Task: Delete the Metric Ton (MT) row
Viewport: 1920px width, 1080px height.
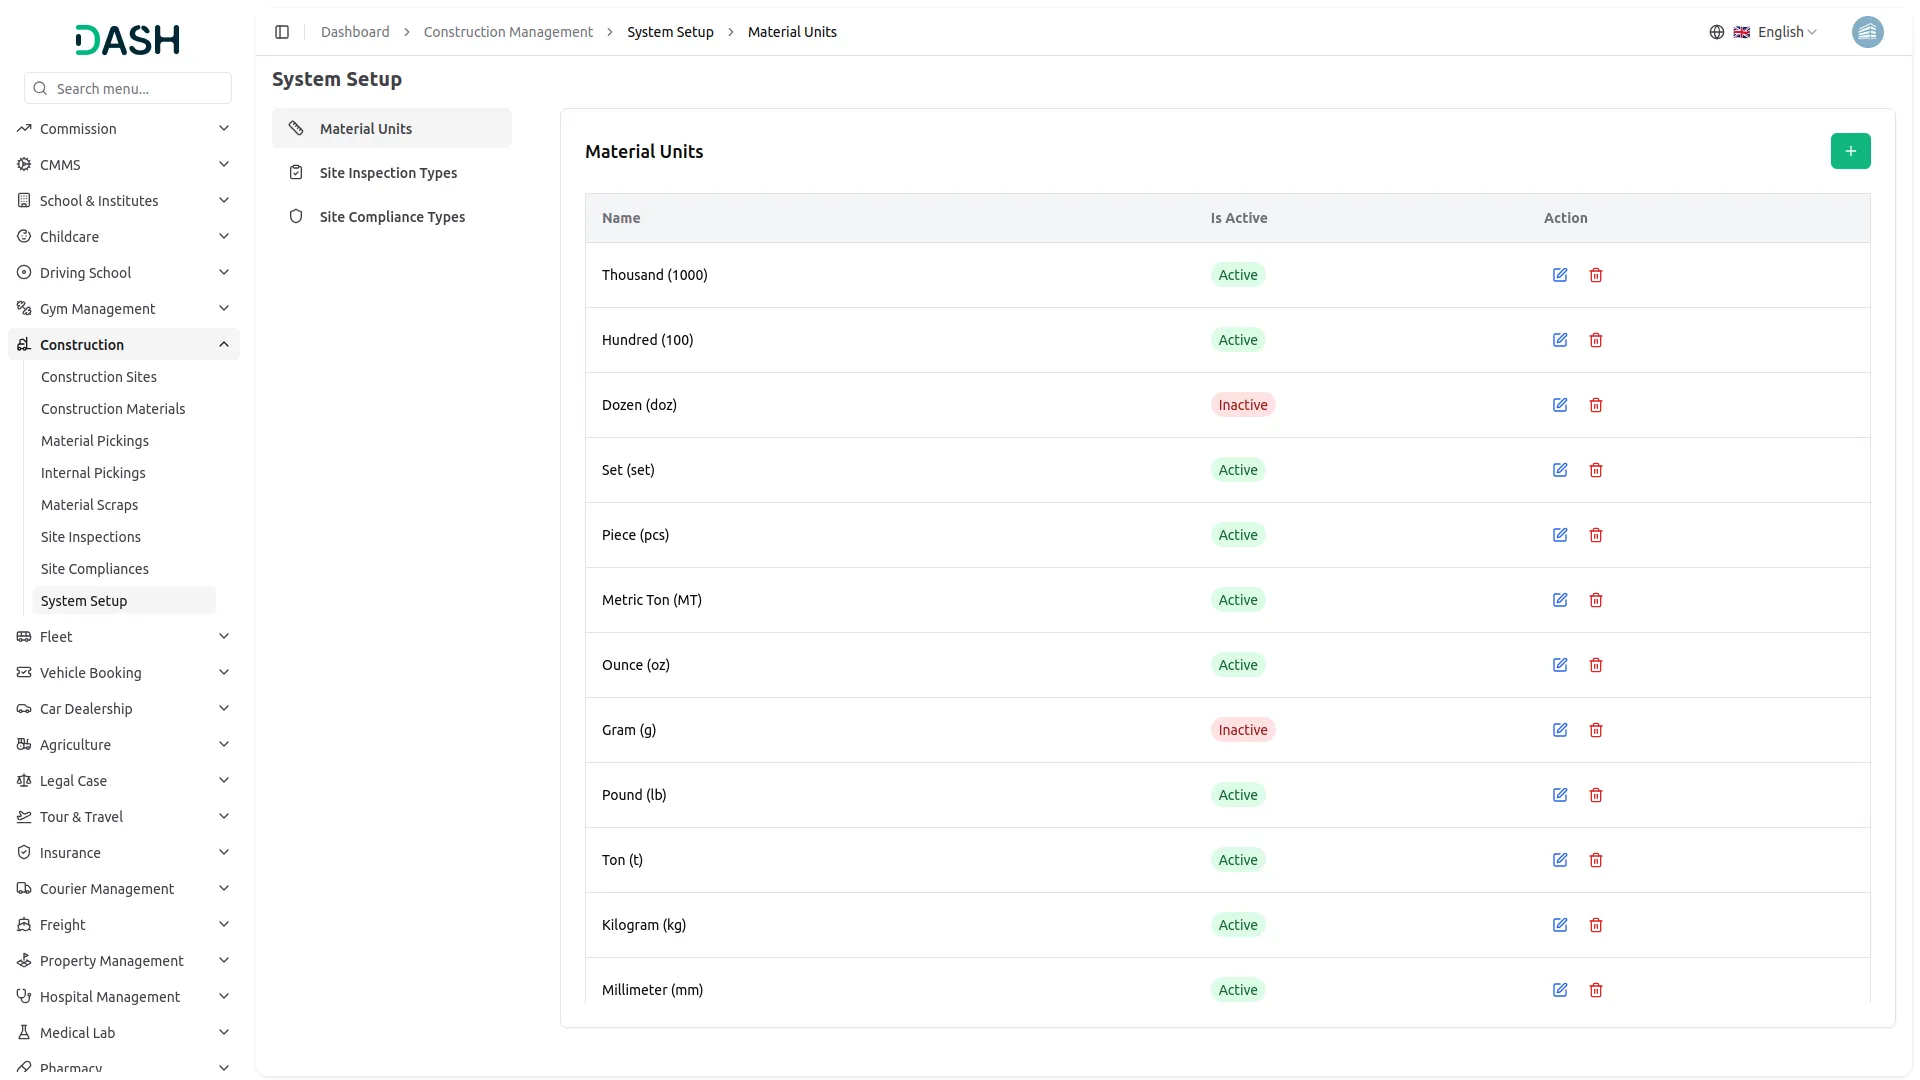Action: [x=1595, y=600]
